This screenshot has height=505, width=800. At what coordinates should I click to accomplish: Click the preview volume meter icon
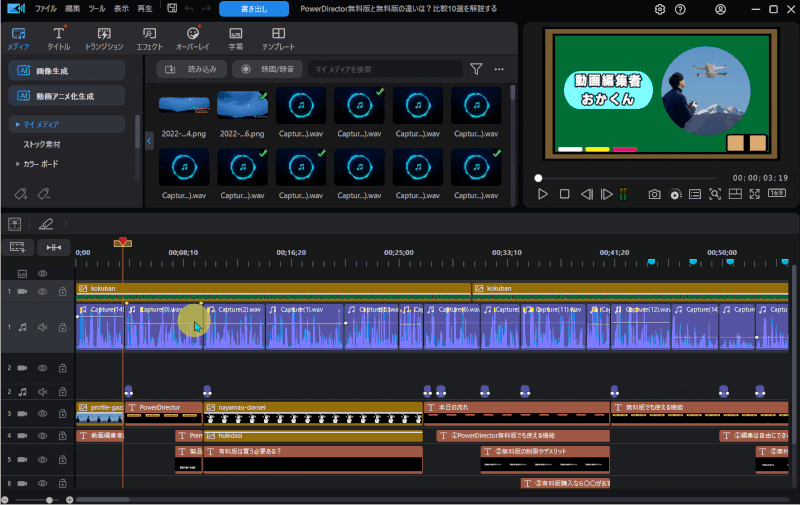pyautogui.click(x=623, y=194)
